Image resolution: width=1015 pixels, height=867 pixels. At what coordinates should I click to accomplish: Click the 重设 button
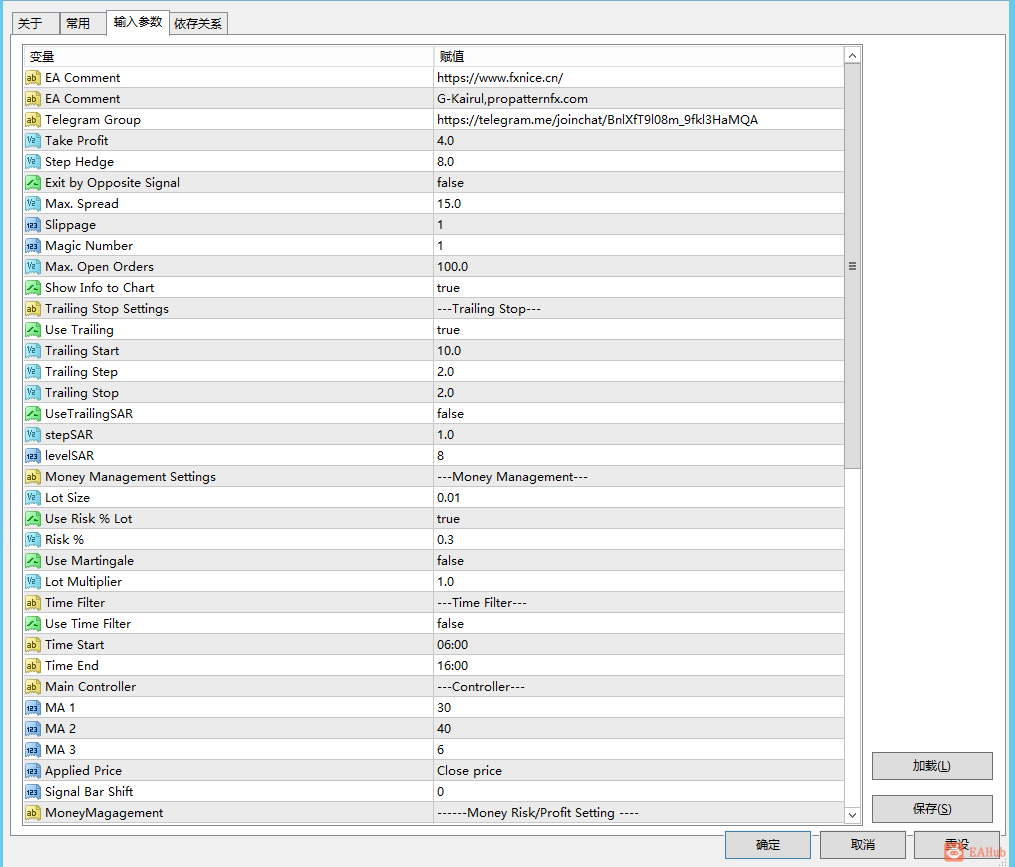tap(957, 845)
